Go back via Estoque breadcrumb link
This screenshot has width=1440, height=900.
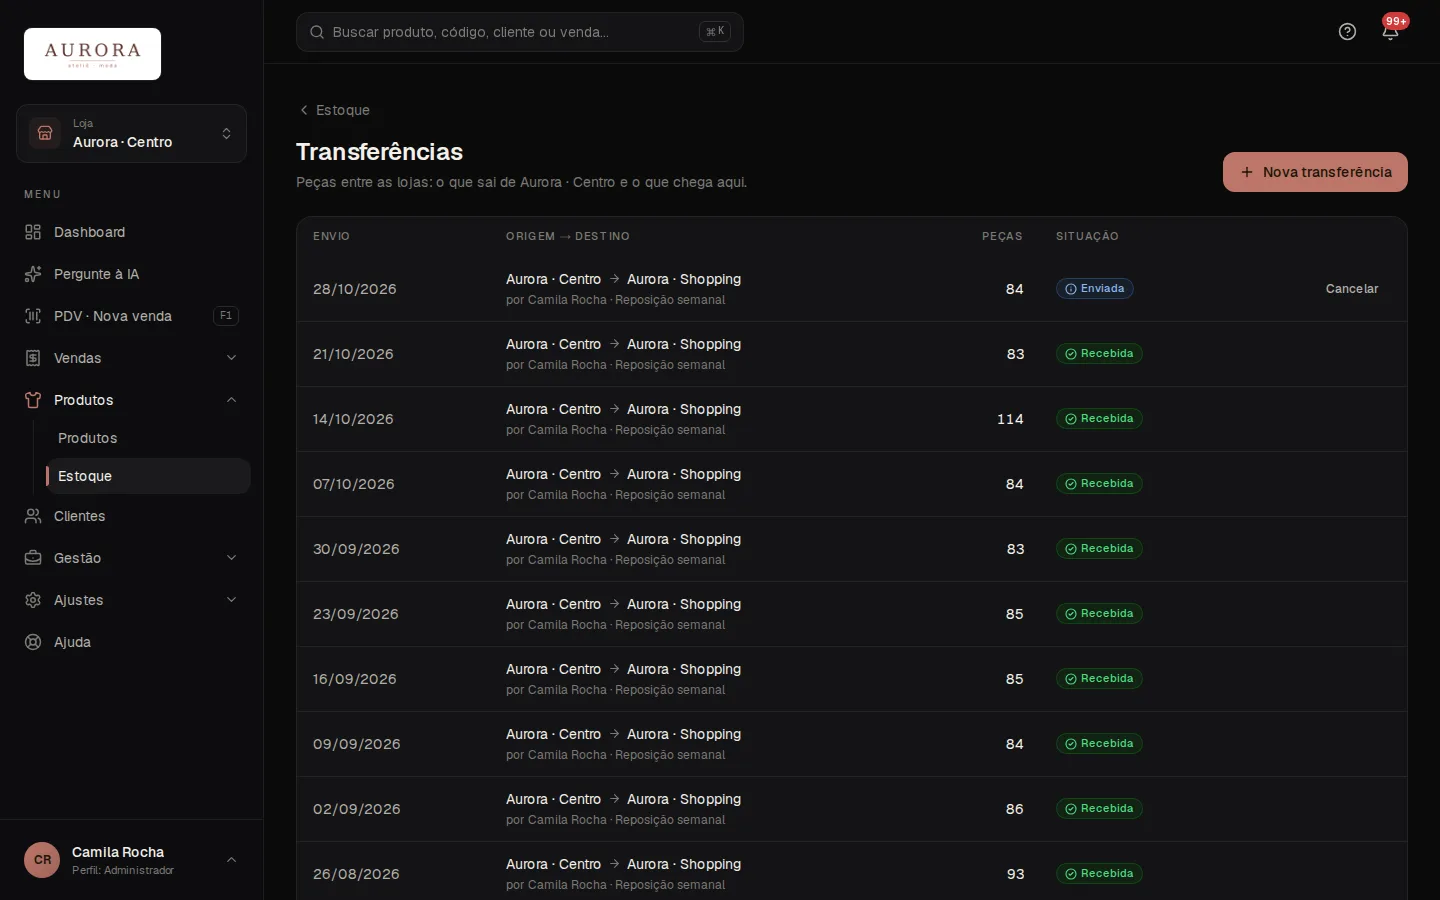[x=334, y=110]
